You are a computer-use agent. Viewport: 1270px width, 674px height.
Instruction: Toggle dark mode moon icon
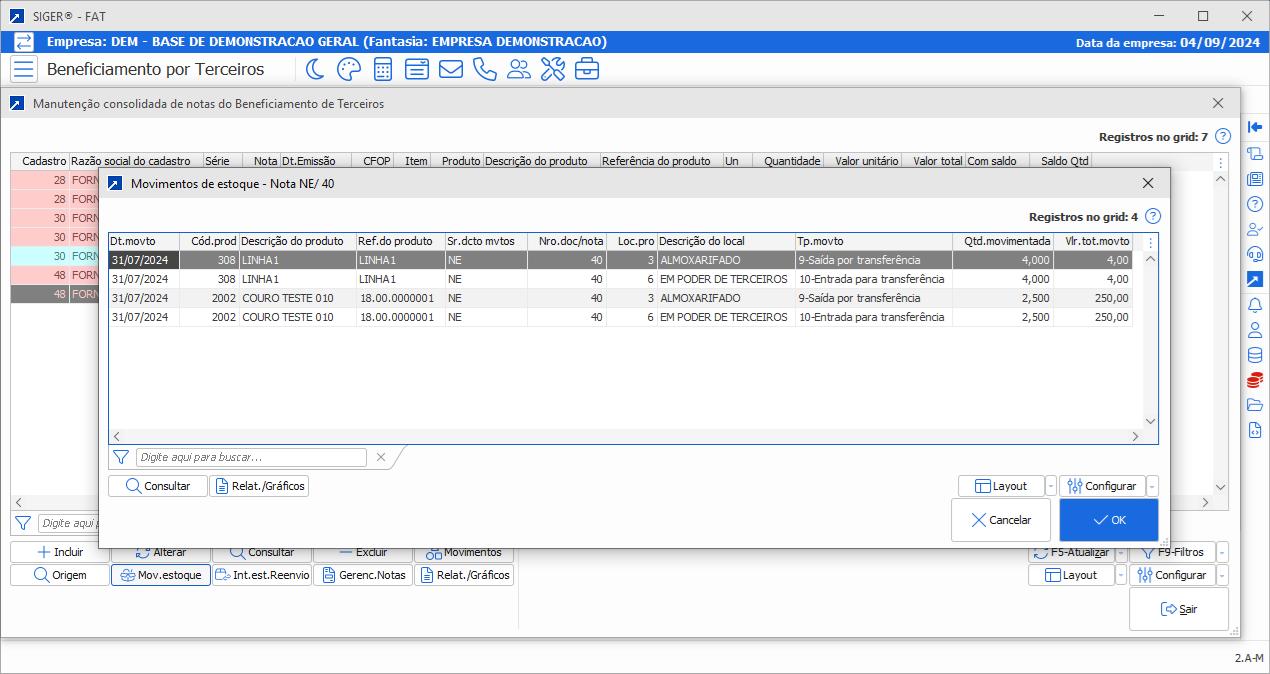pos(315,69)
